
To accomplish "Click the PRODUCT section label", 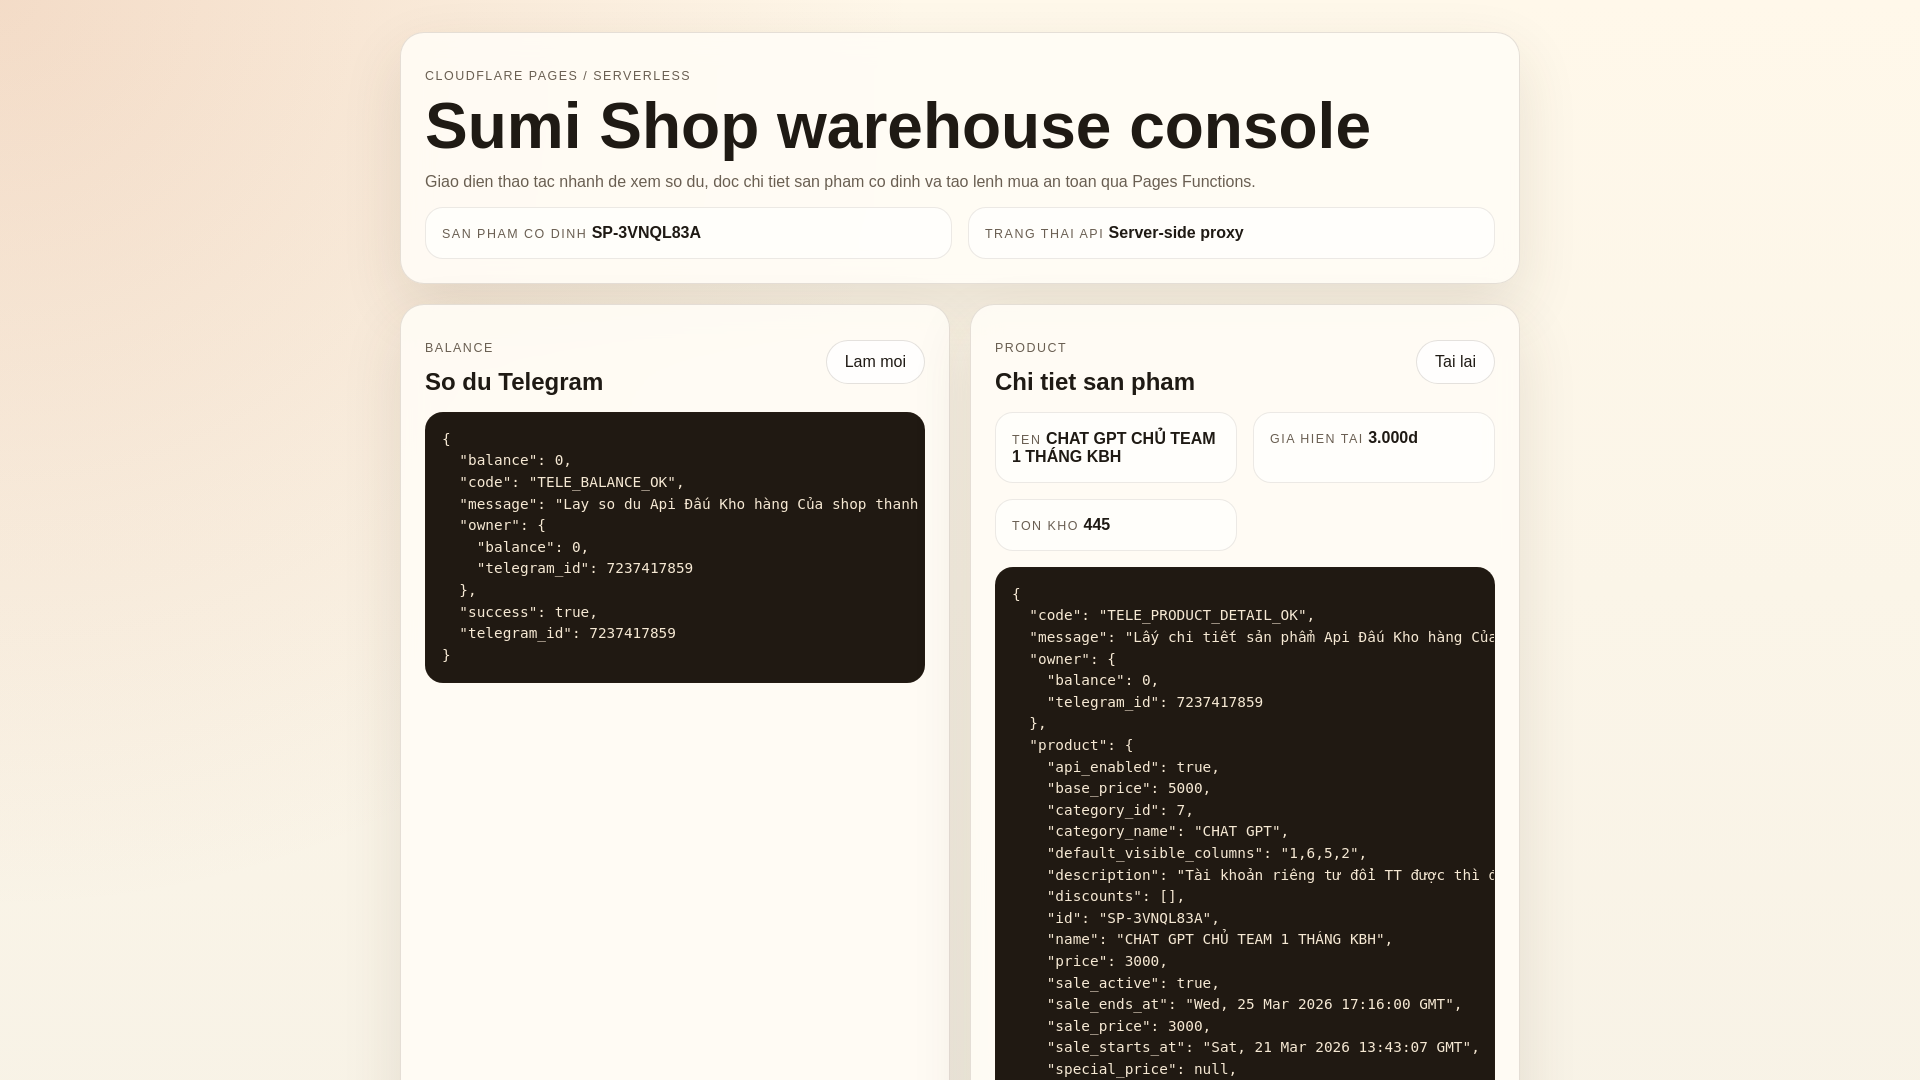I will coord(1031,348).
